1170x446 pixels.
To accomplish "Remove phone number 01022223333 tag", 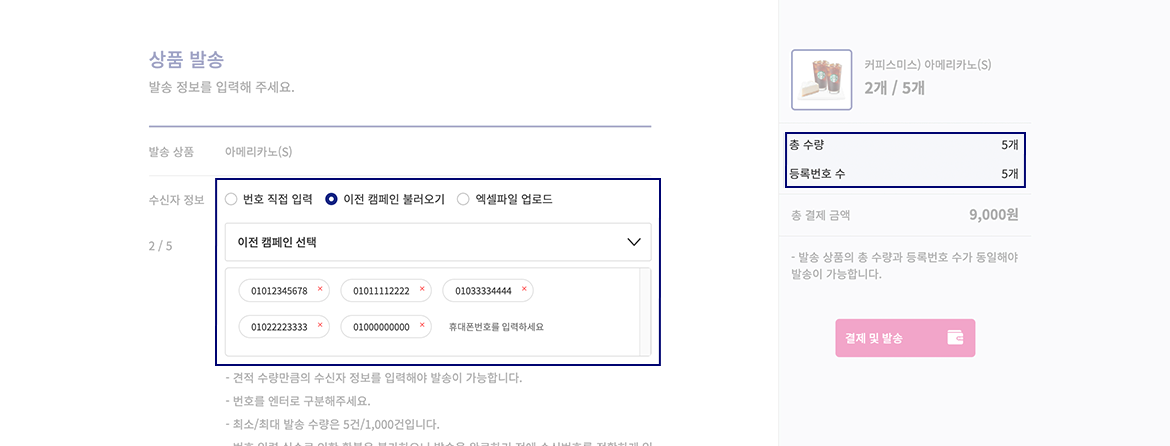I will [320, 325].
